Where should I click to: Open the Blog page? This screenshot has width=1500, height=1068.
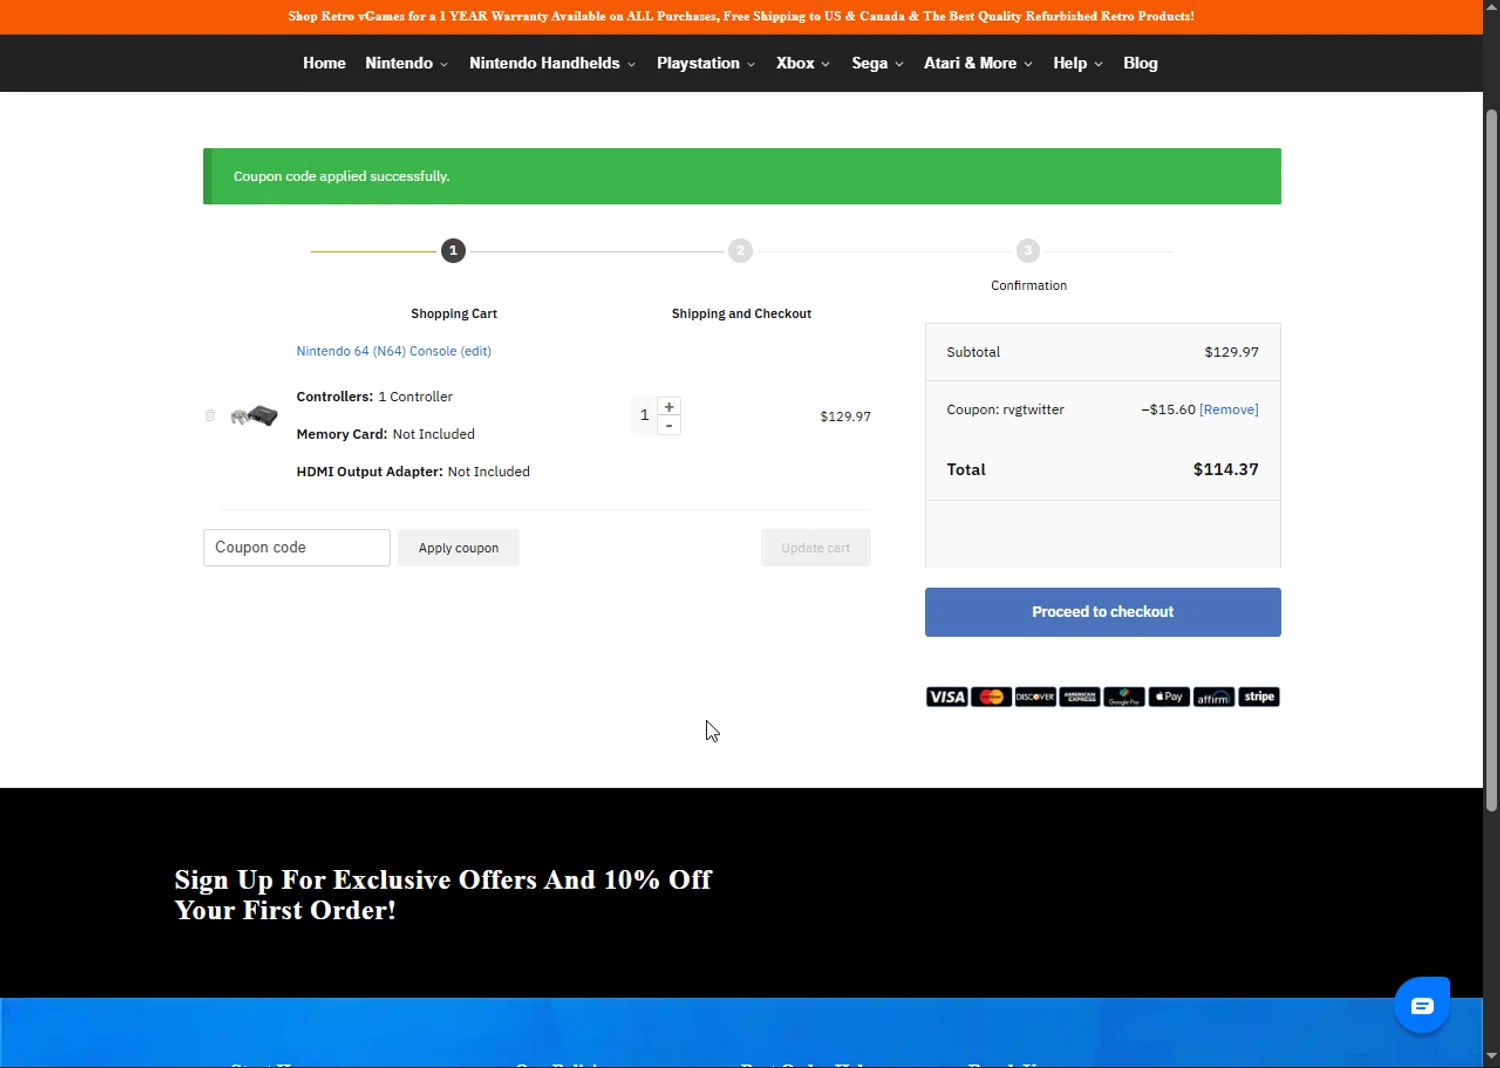pyautogui.click(x=1140, y=63)
